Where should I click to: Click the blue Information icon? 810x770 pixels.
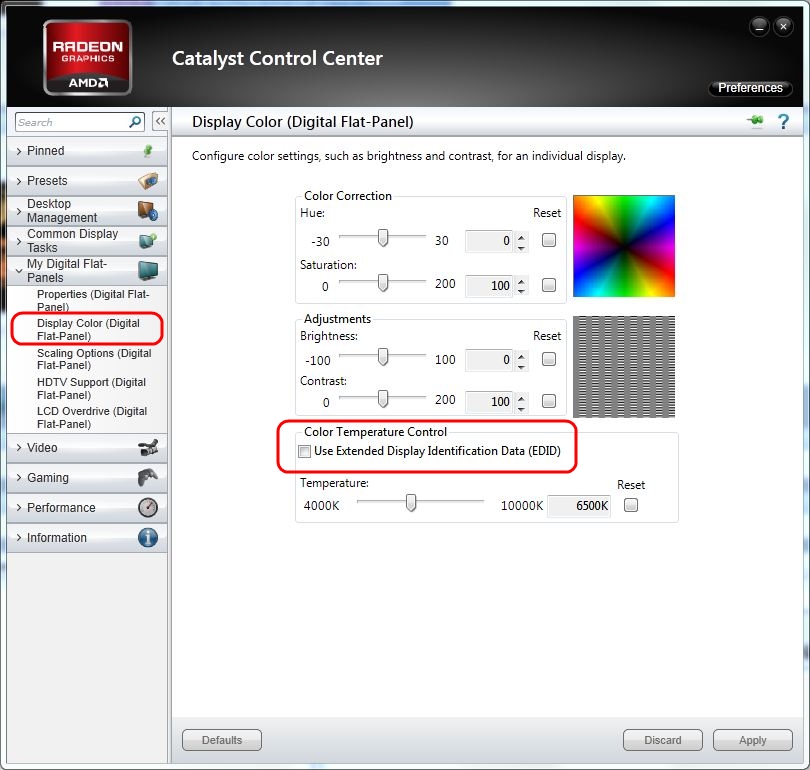(x=148, y=537)
